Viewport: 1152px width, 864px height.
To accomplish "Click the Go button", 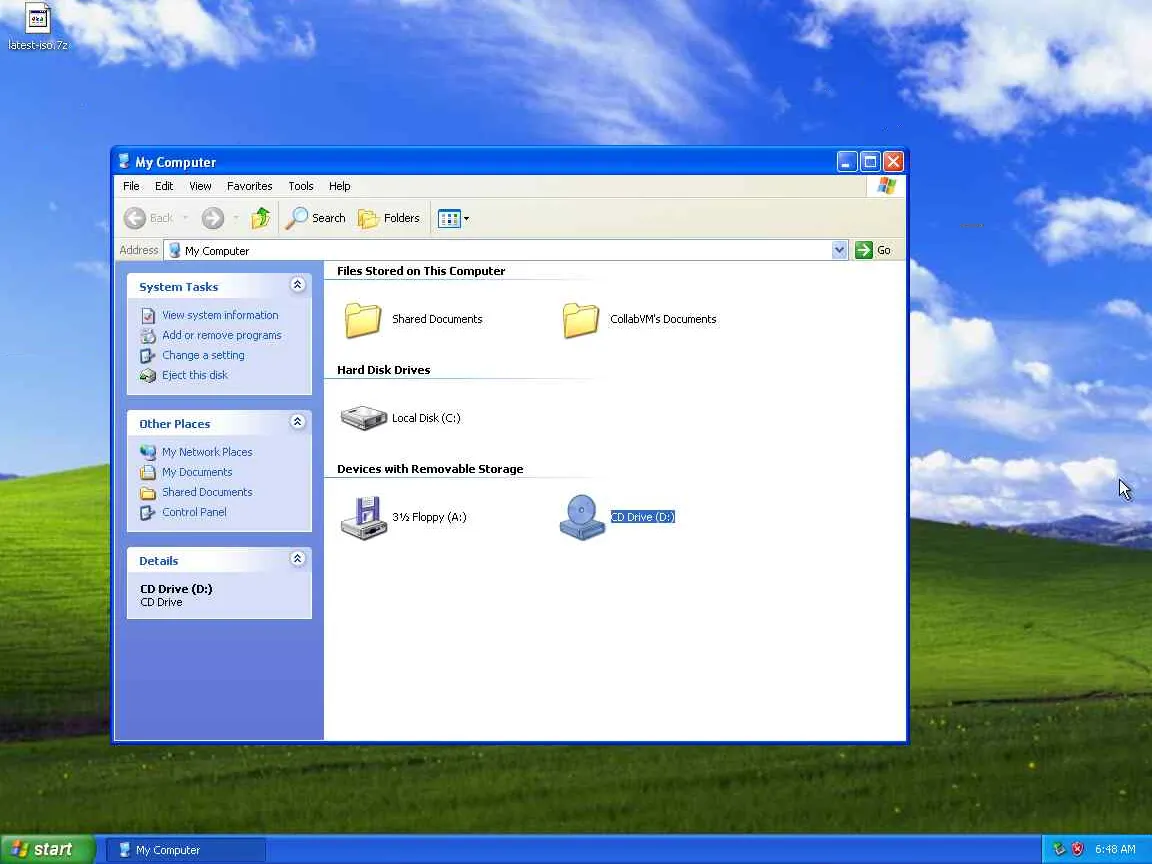I will [874, 251].
